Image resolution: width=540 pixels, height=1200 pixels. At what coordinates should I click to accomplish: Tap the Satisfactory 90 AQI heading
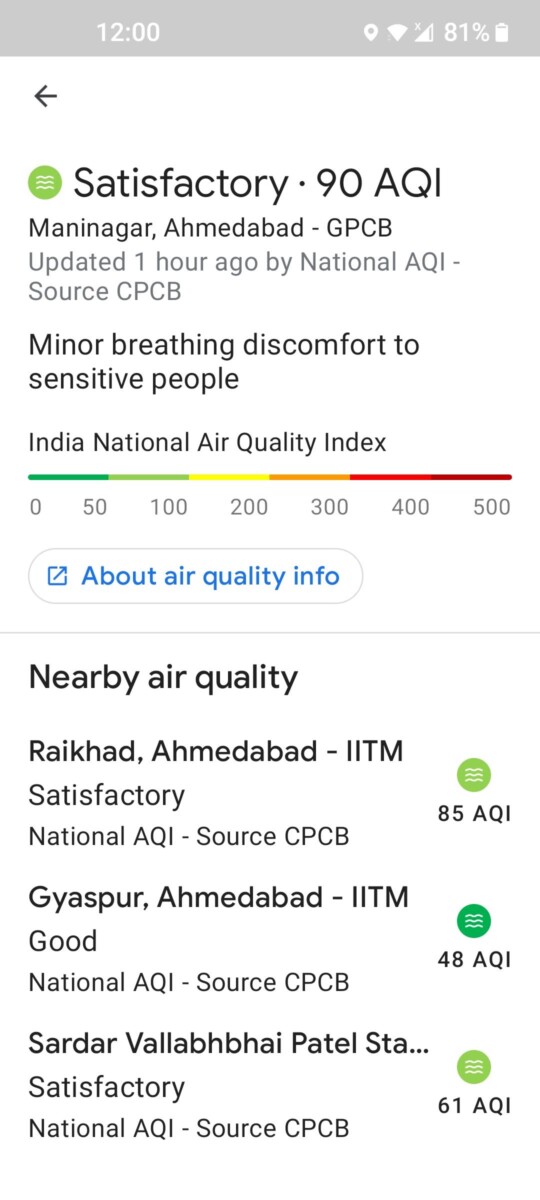pyautogui.click(x=257, y=184)
